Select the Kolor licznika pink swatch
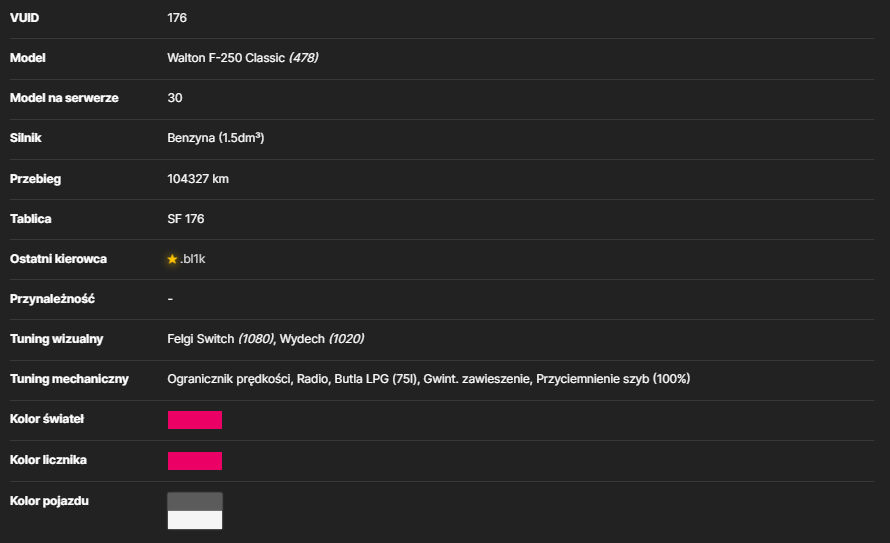Image resolution: width=890 pixels, height=543 pixels. point(195,461)
